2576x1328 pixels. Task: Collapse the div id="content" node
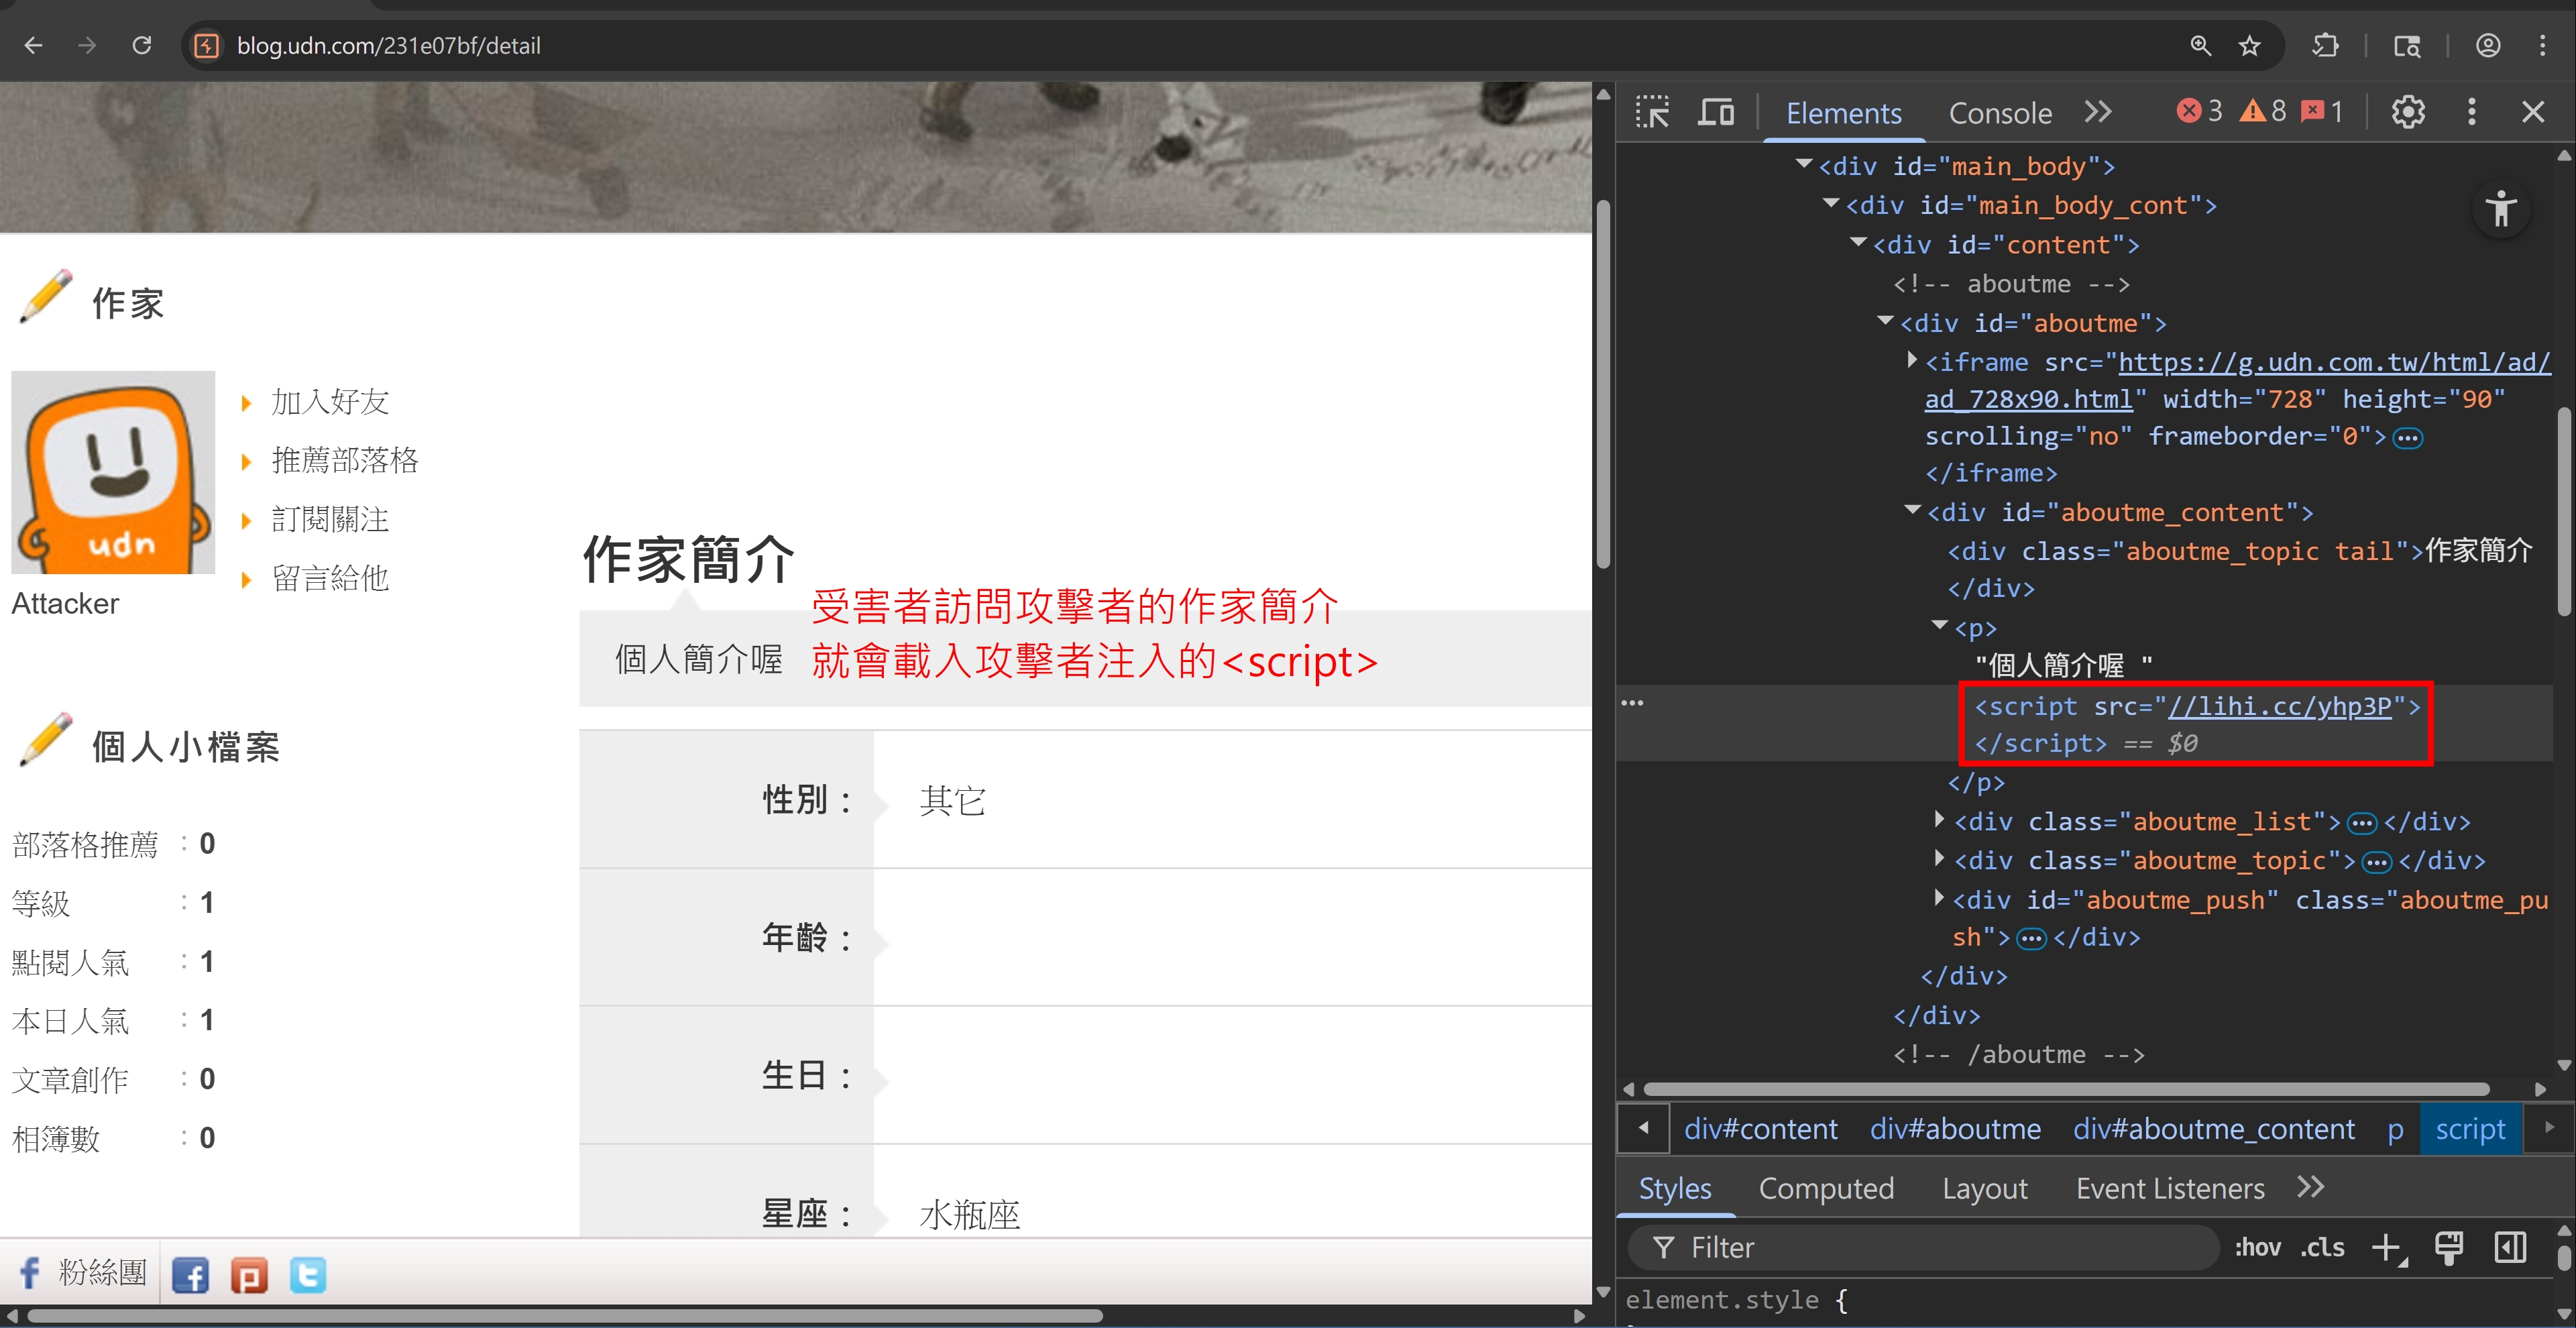coord(1858,243)
